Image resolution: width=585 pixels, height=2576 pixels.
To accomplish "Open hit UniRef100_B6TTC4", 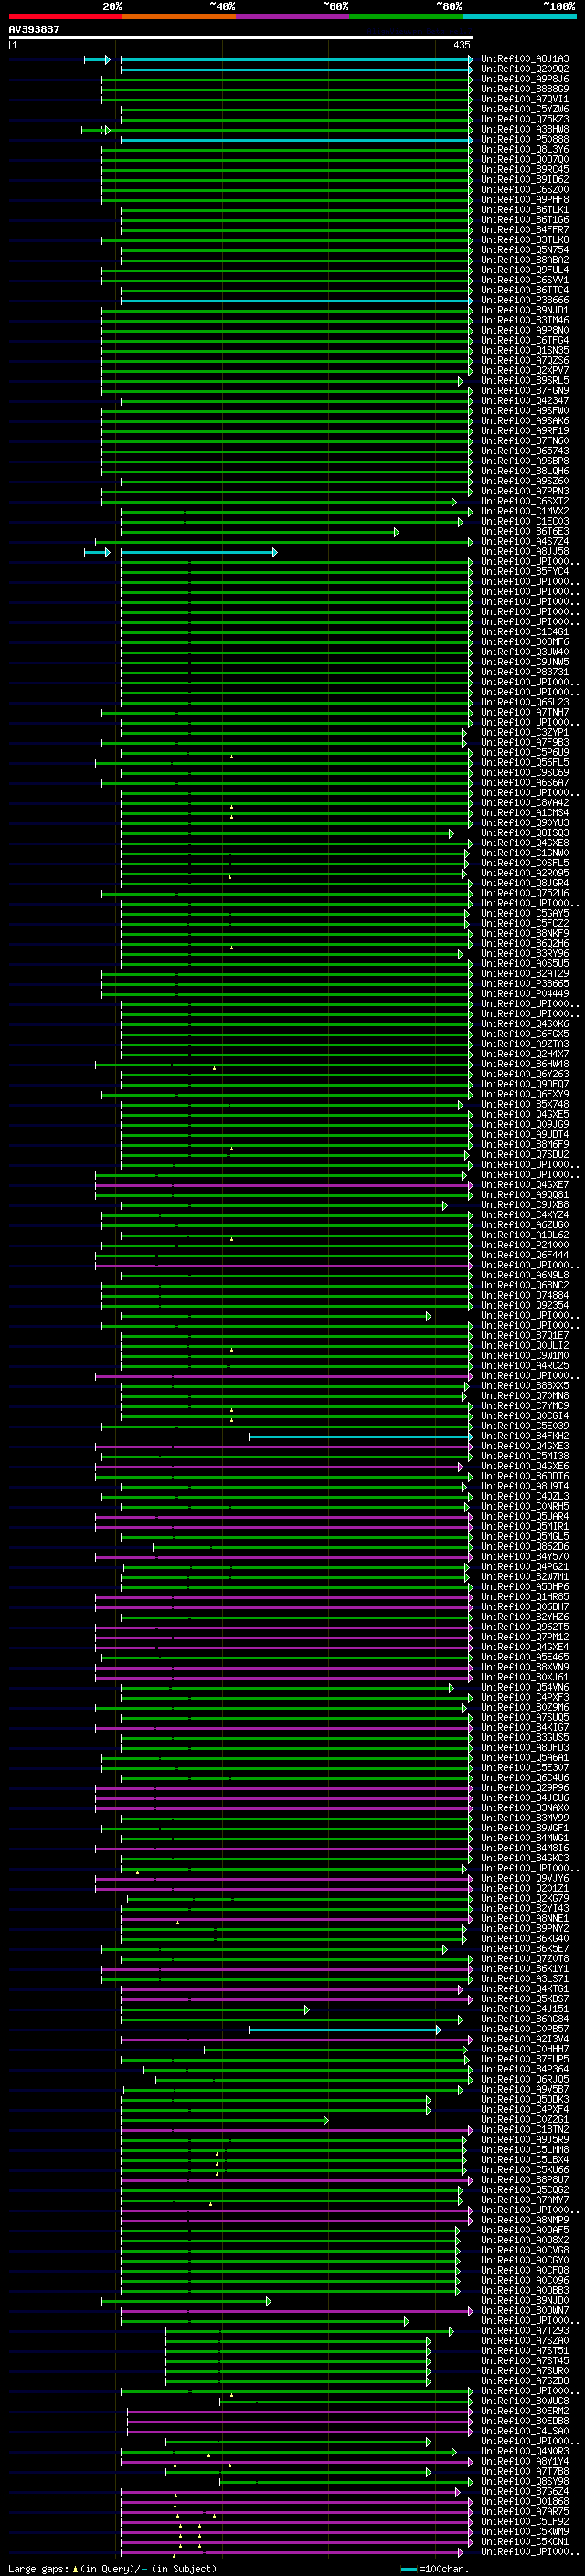I will [525, 290].
